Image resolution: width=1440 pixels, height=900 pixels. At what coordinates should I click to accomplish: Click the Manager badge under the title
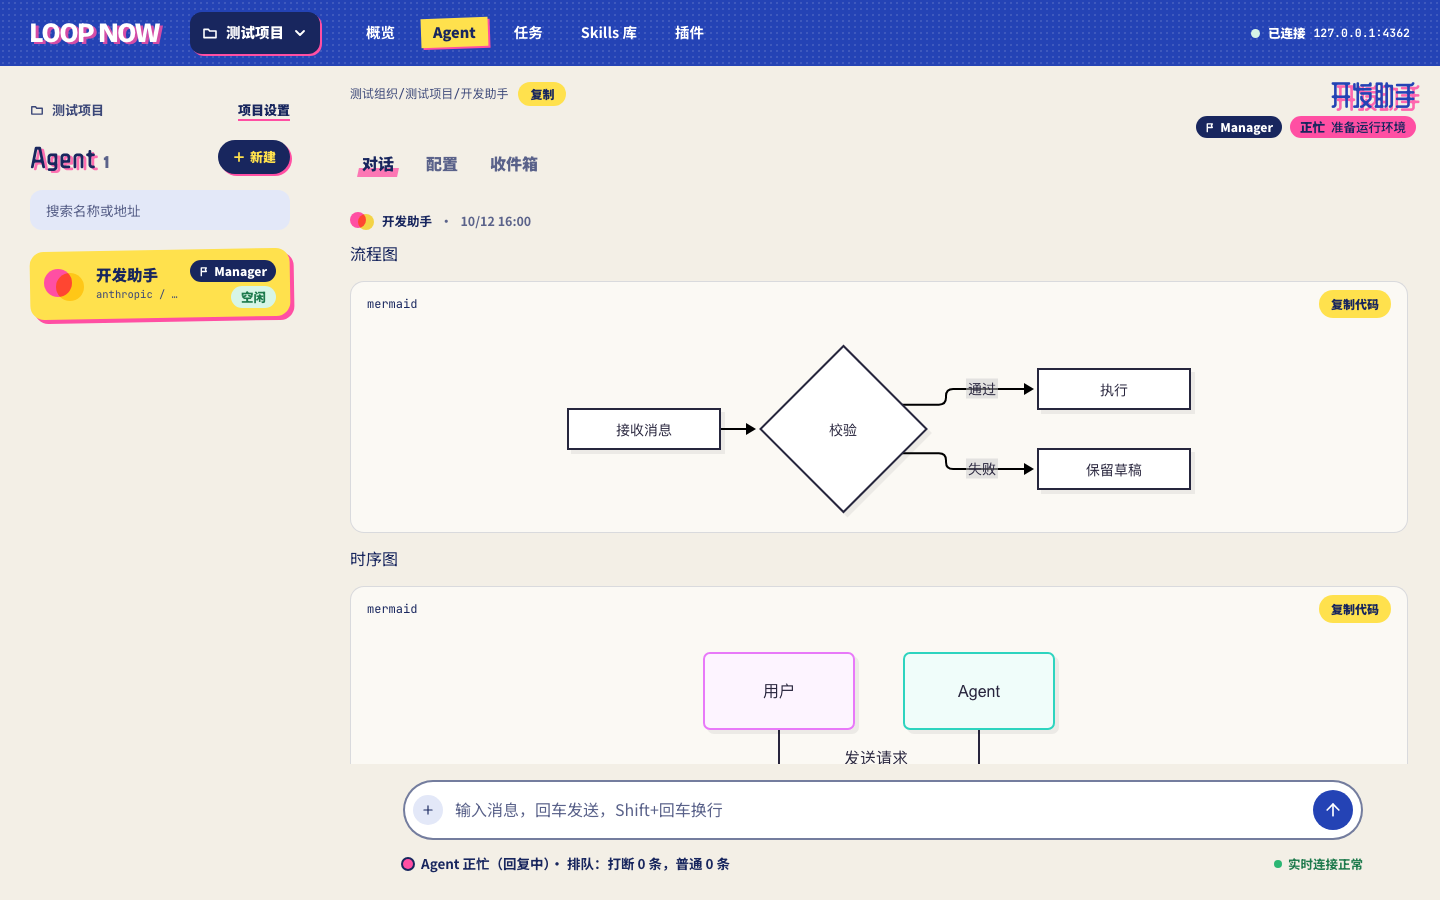1238,127
